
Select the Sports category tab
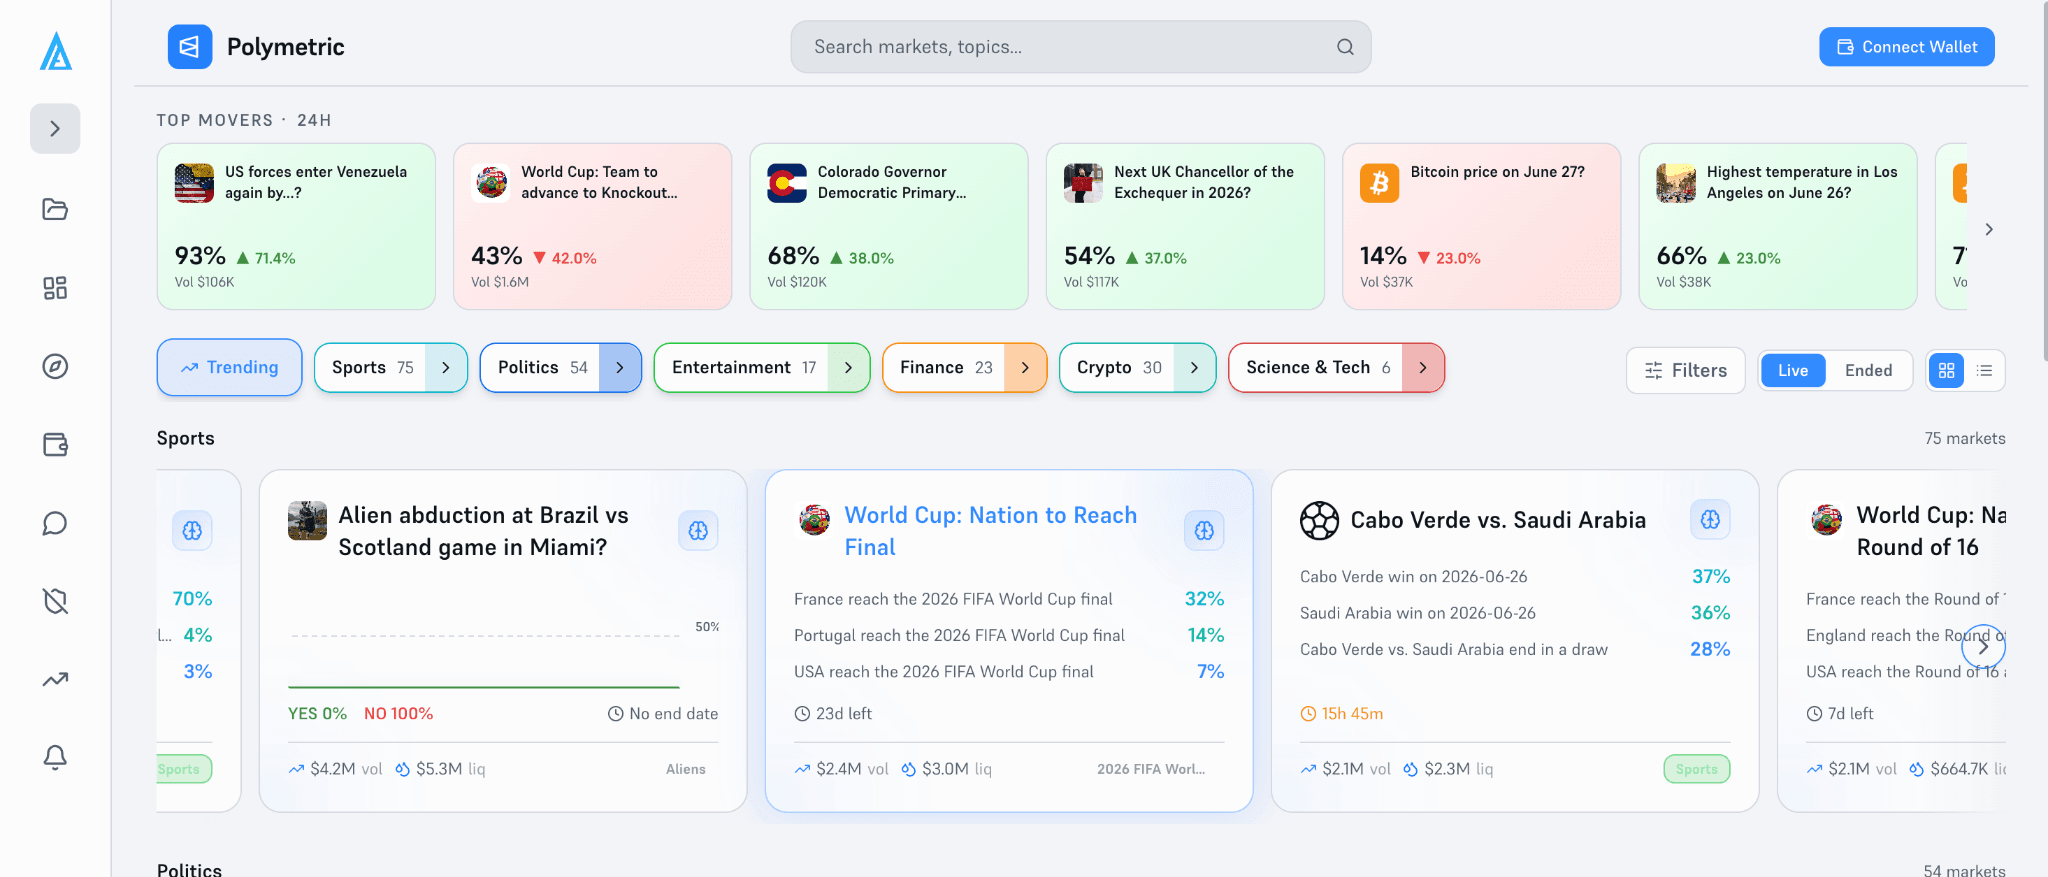371,367
